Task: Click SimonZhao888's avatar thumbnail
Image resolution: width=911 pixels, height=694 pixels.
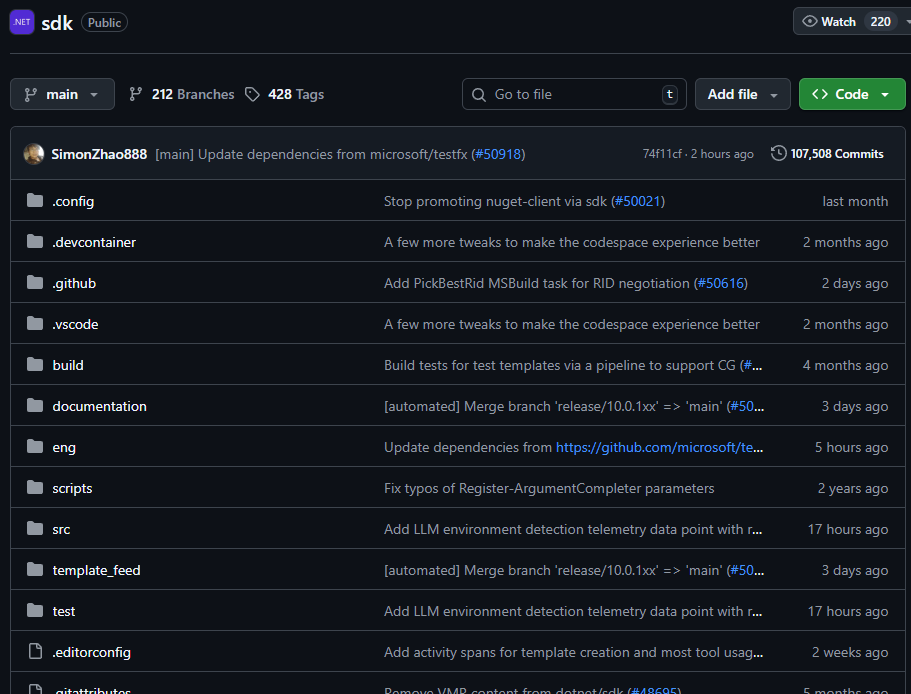Action: click(x=33, y=153)
